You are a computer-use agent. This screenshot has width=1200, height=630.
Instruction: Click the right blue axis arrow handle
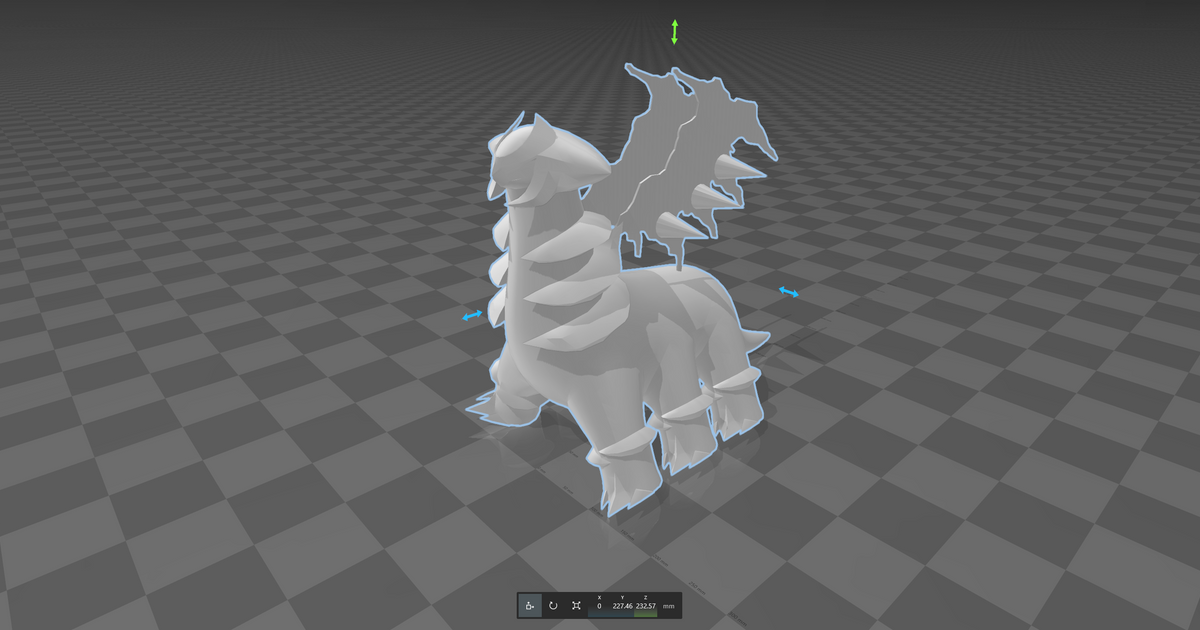[x=786, y=290]
